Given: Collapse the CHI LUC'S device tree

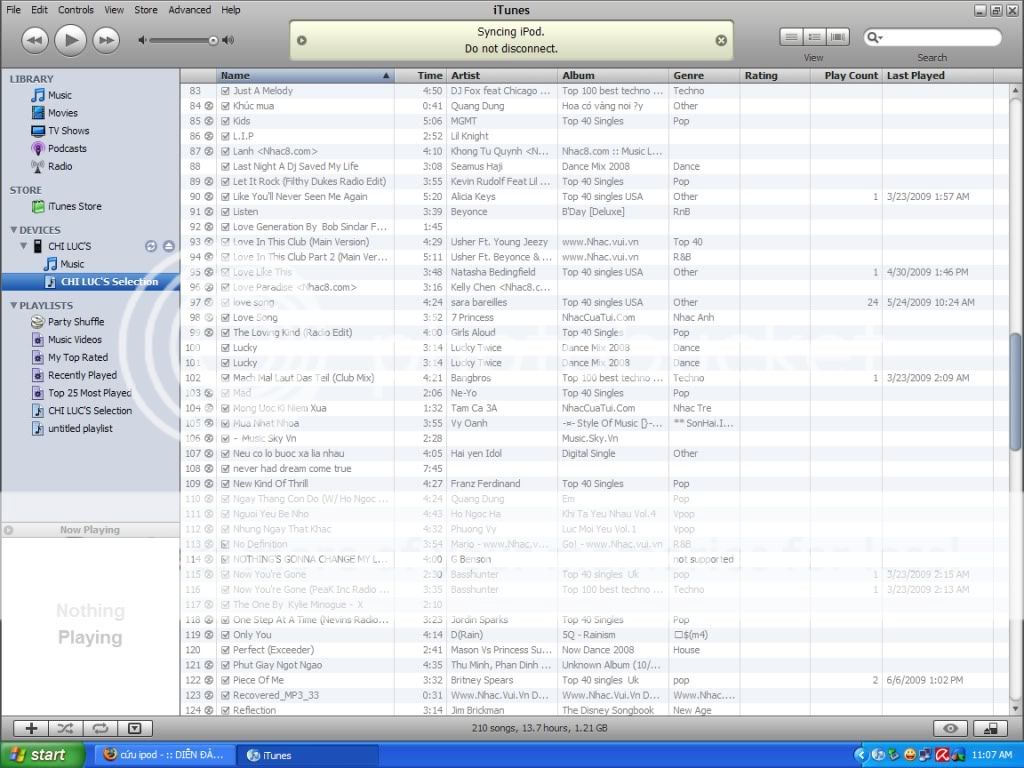Looking at the screenshot, I should pyautogui.click(x=23, y=246).
